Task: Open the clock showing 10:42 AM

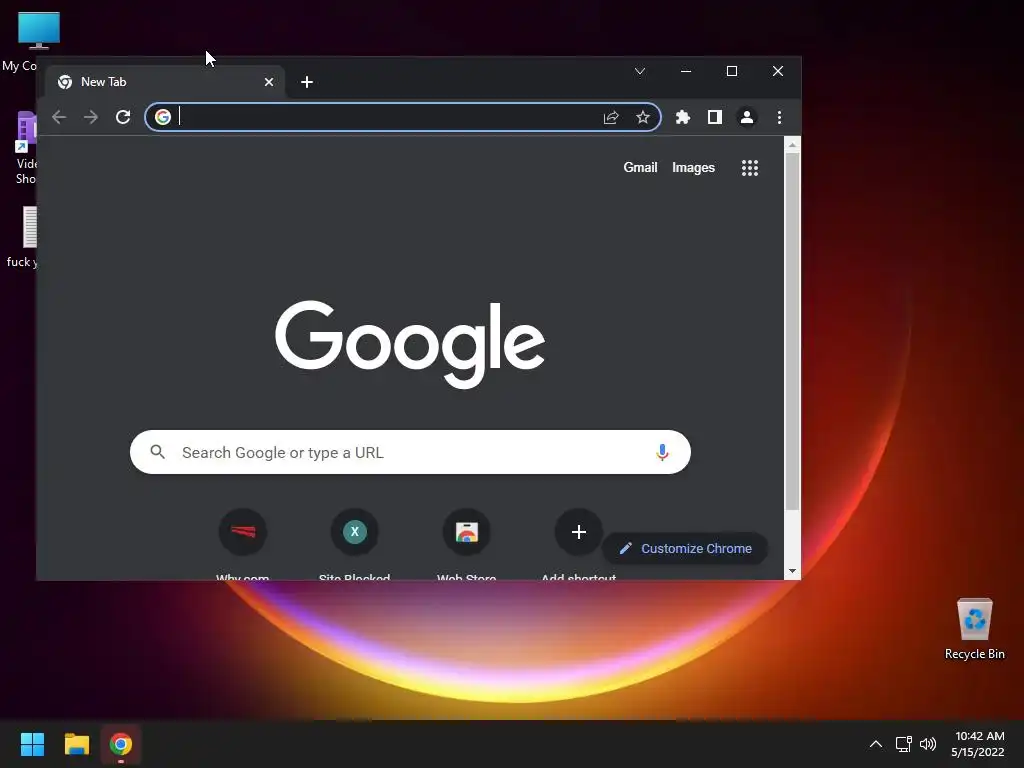Action: click(978, 744)
